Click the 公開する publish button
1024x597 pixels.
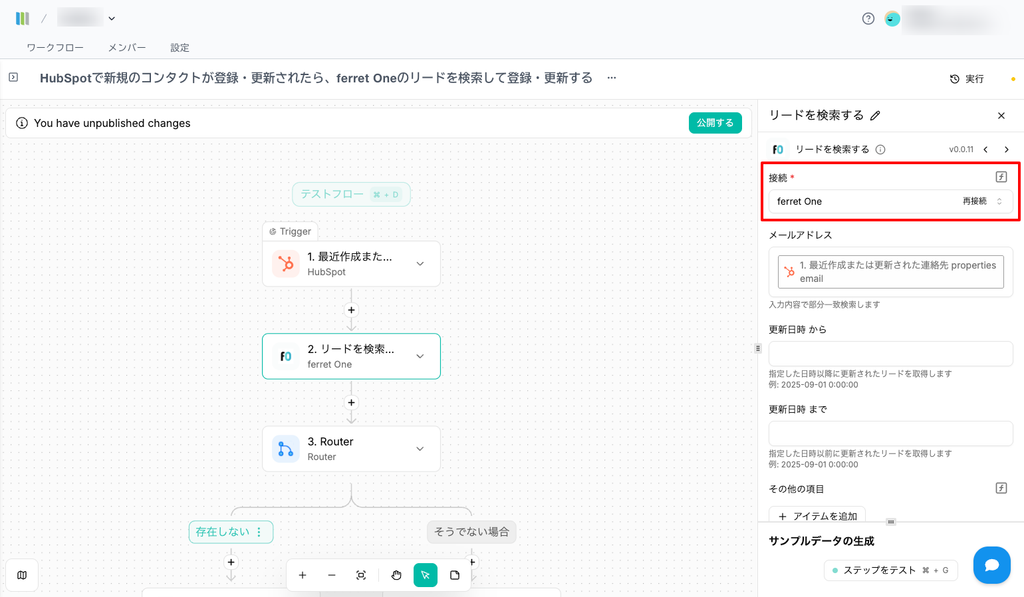714,123
